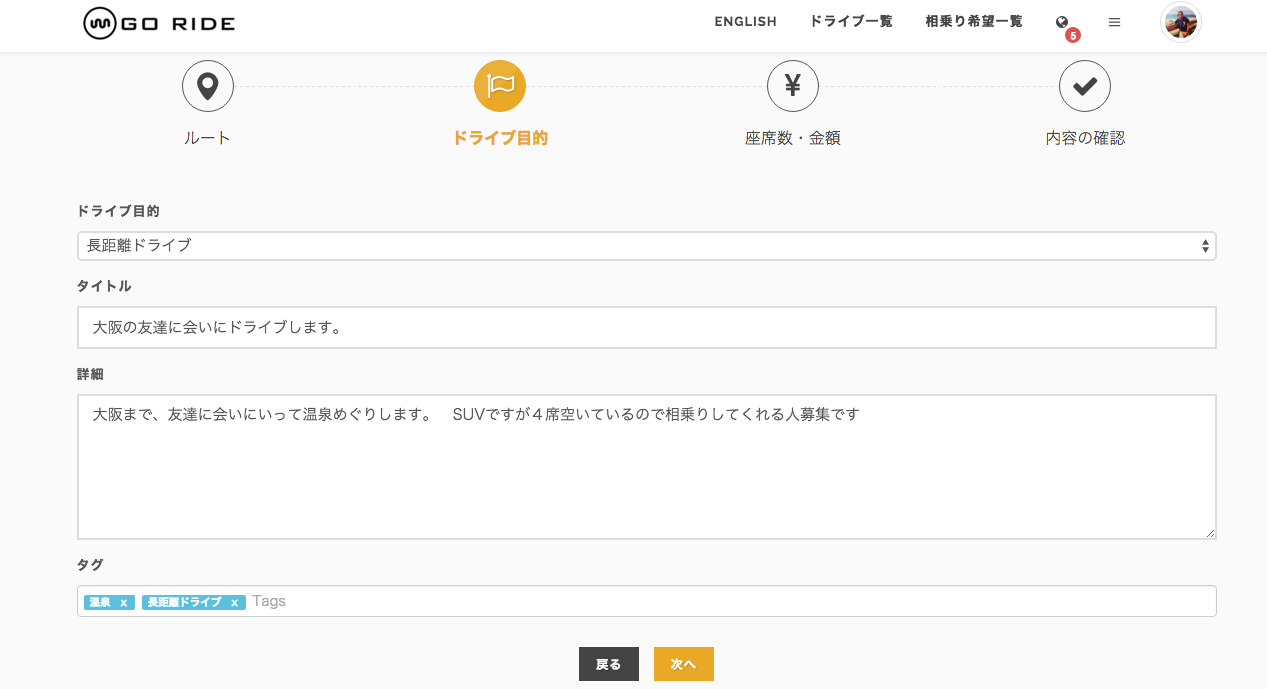Open 相乗り希望一覧 in the navigation

click(974, 22)
